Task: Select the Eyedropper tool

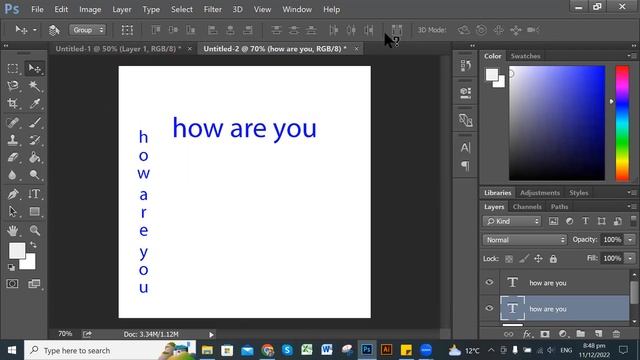Action: coord(35,103)
